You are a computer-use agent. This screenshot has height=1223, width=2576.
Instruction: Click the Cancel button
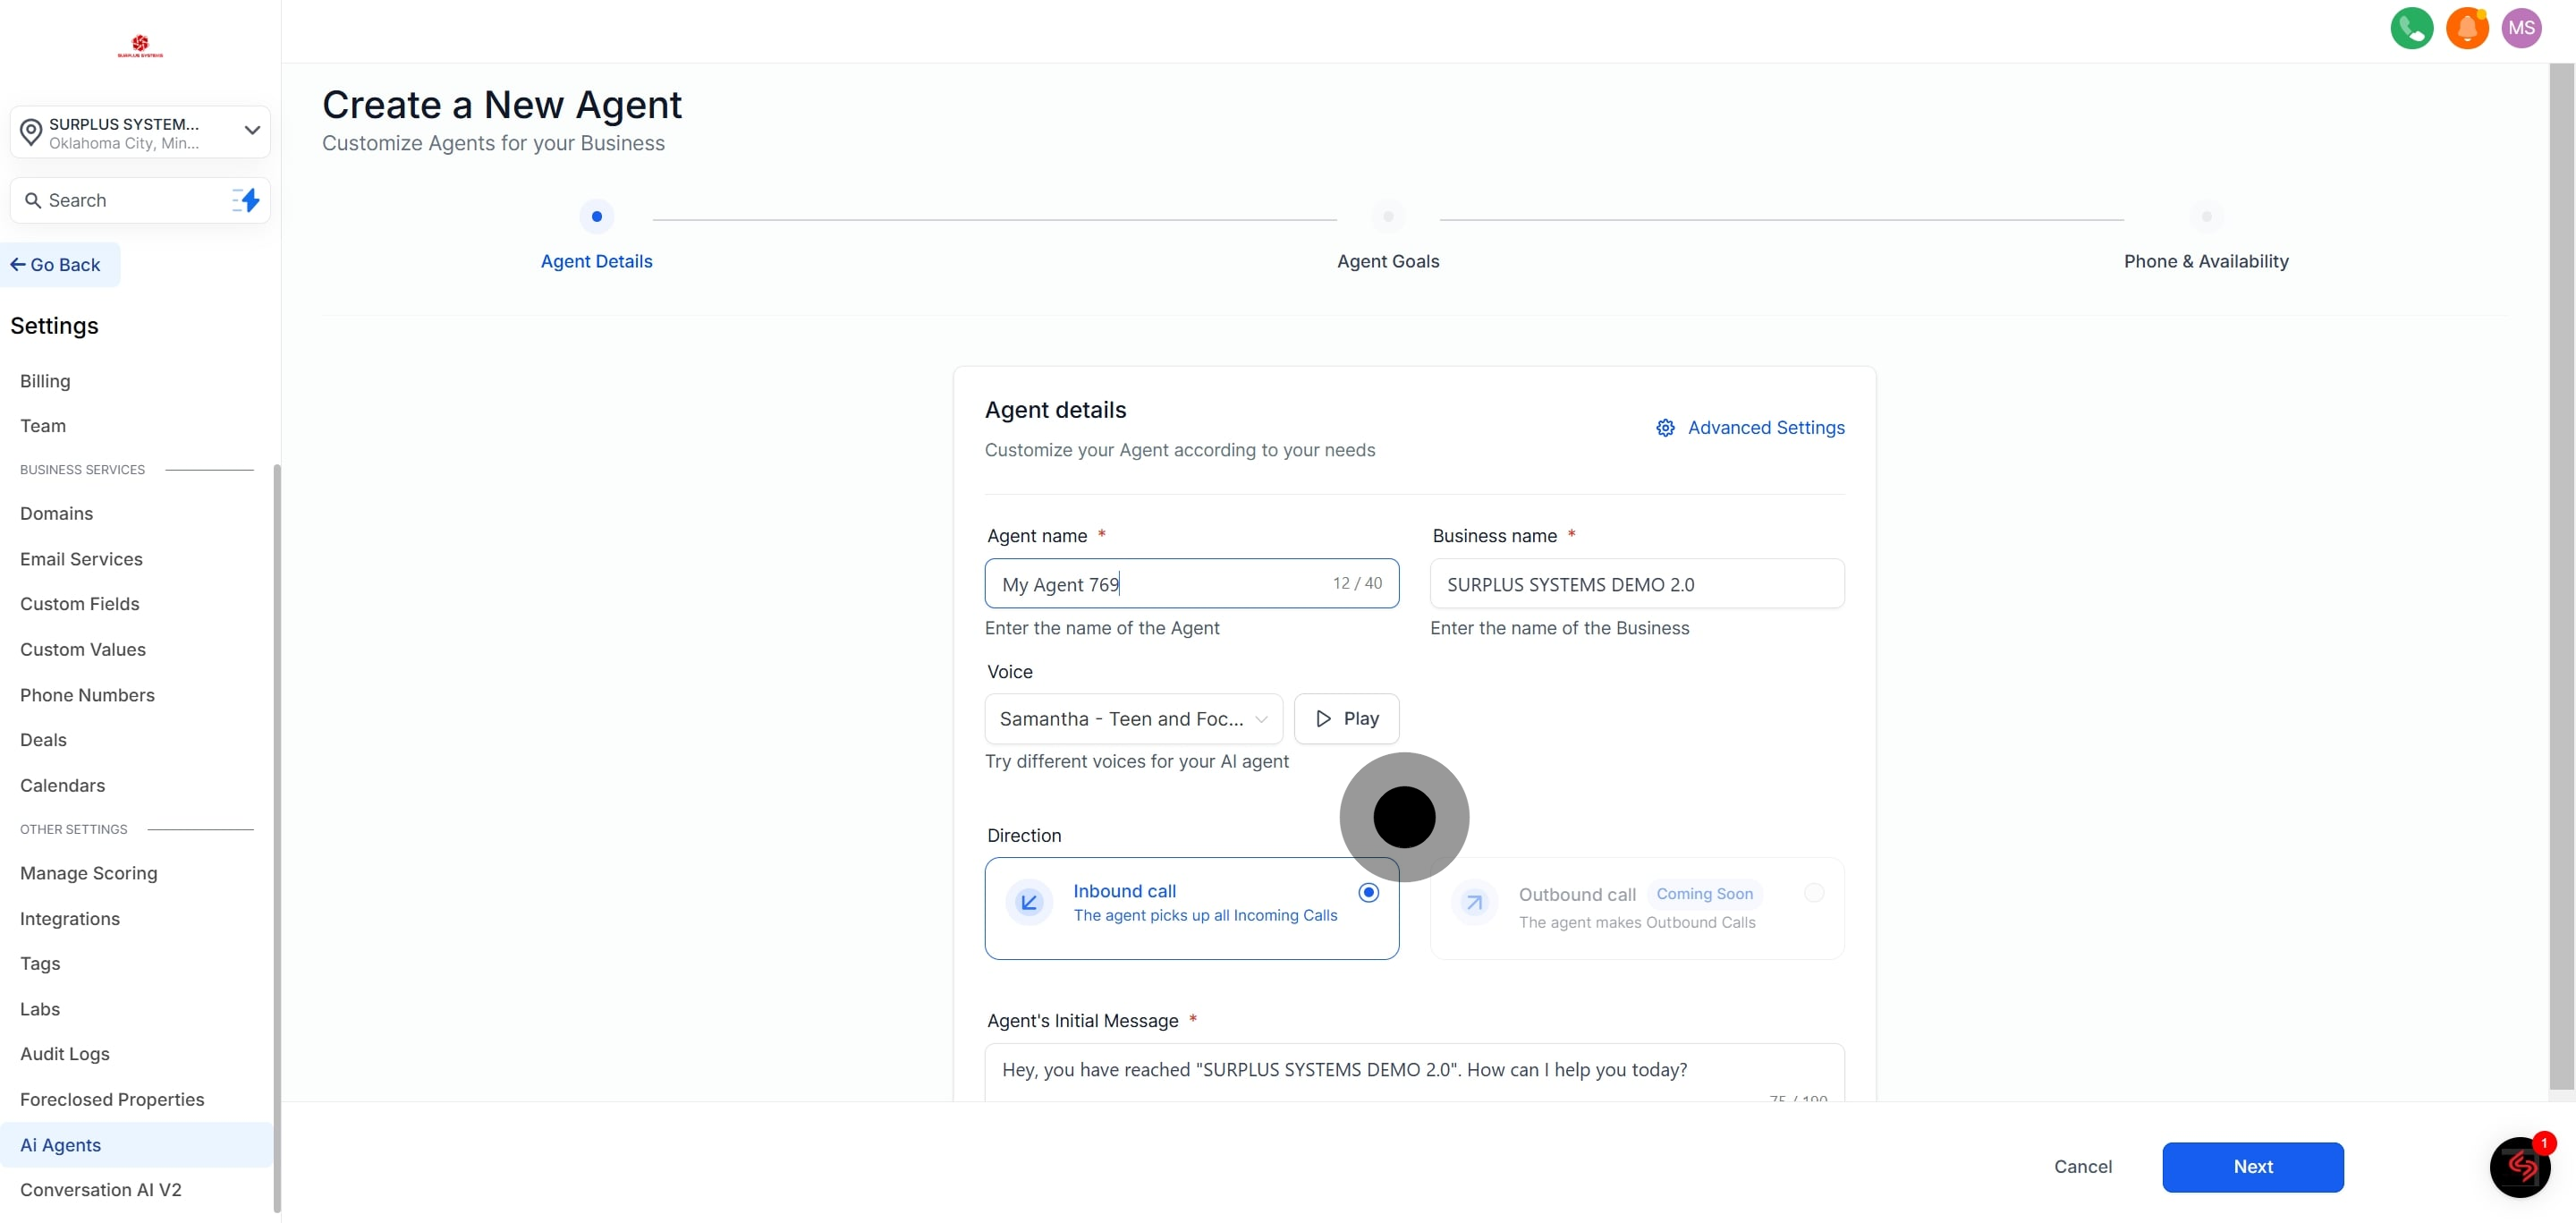click(2082, 1166)
